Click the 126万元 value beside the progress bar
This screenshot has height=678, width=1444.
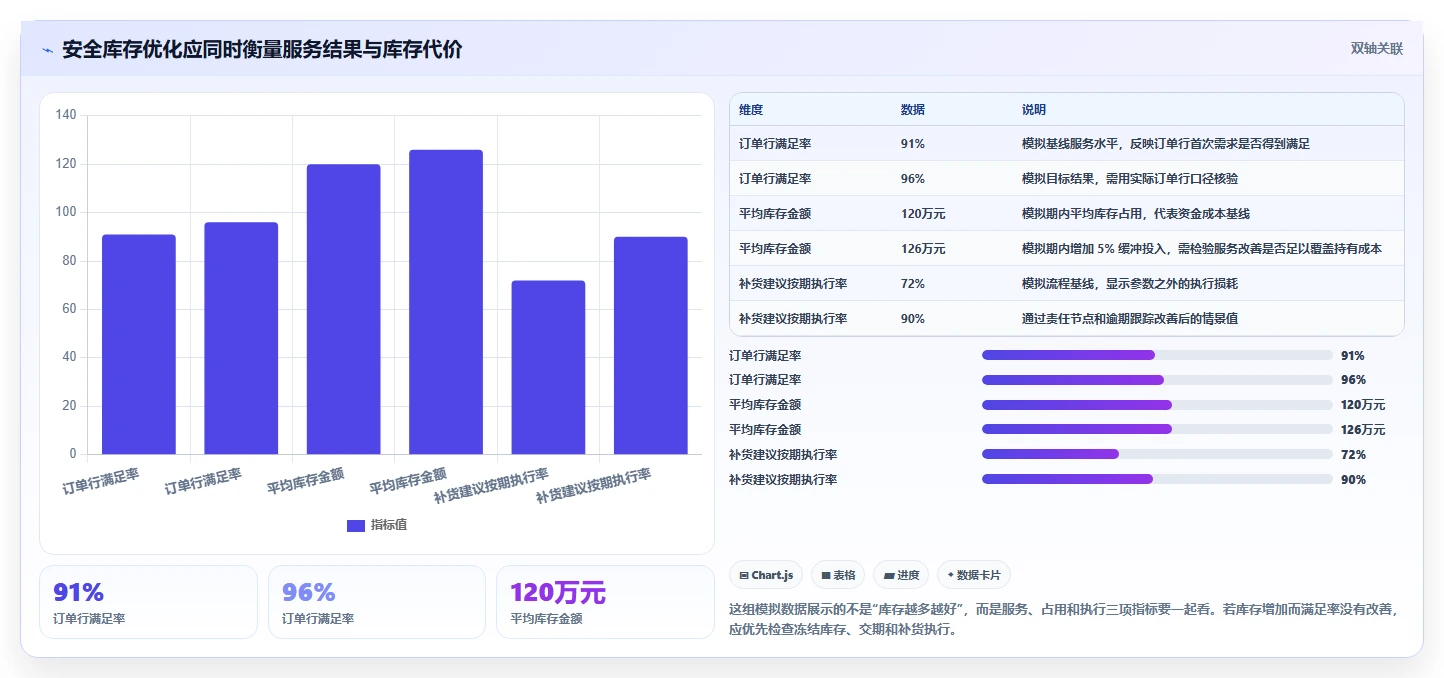click(x=1363, y=429)
